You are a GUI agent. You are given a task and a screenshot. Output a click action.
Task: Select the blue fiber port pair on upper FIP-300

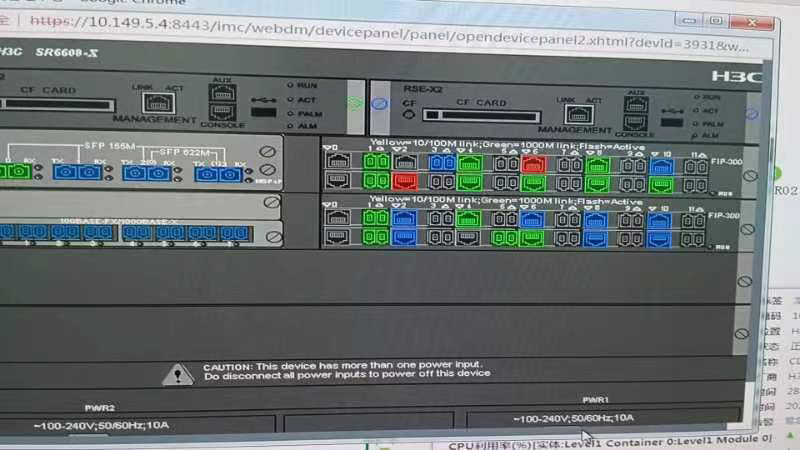coord(442,163)
